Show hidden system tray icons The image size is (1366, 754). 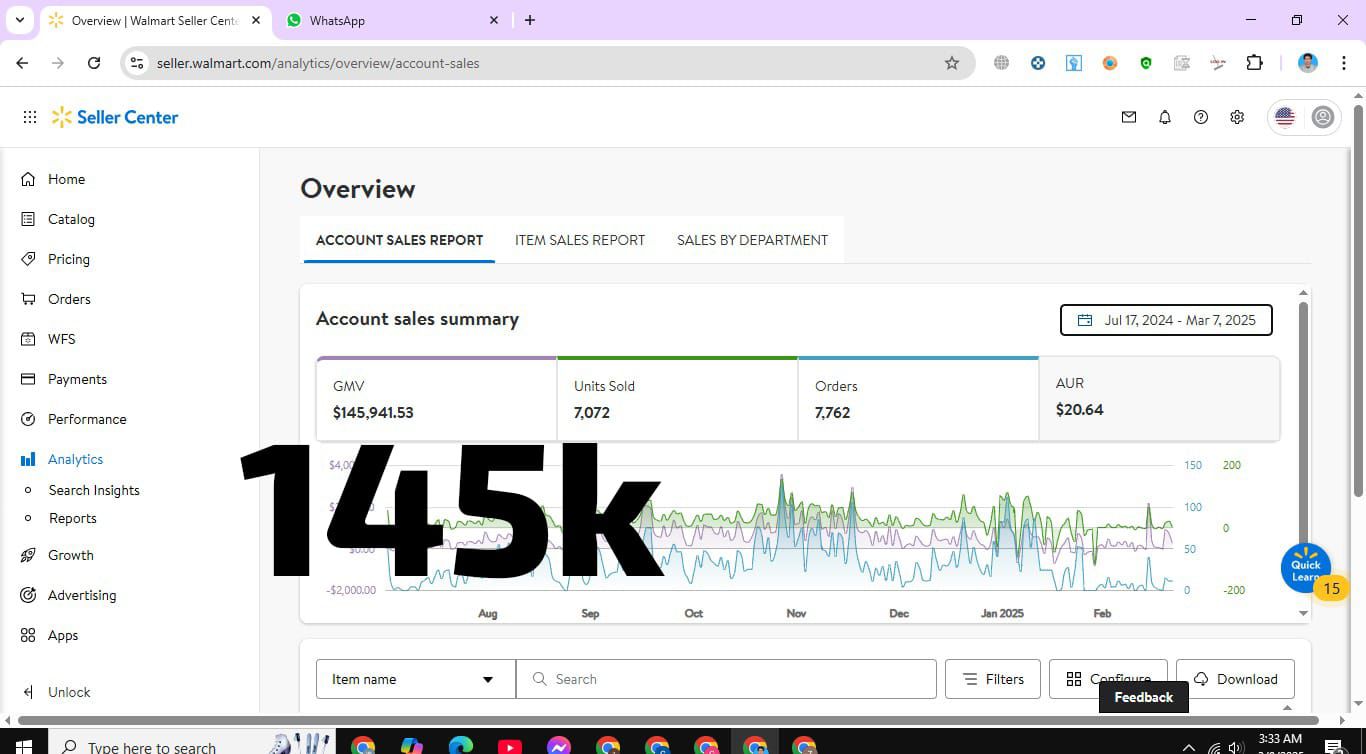[1189, 746]
